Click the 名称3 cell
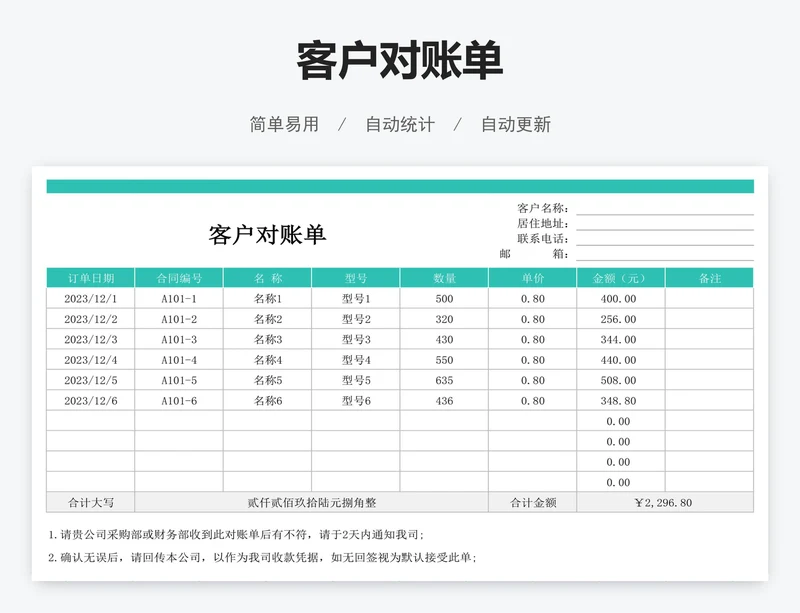The width and height of the screenshot is (800, 613). (x=267, y=339)
